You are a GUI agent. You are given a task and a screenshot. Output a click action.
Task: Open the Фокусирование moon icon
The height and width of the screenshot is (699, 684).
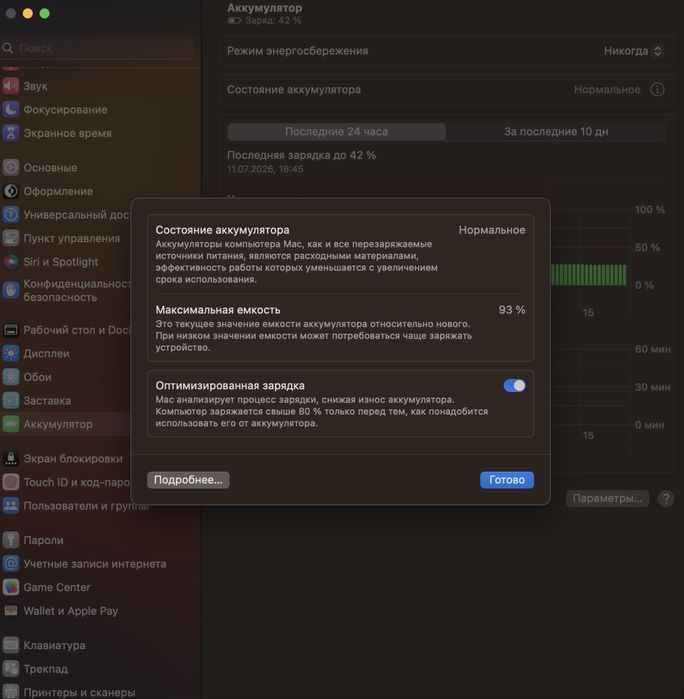click(11, 109)
